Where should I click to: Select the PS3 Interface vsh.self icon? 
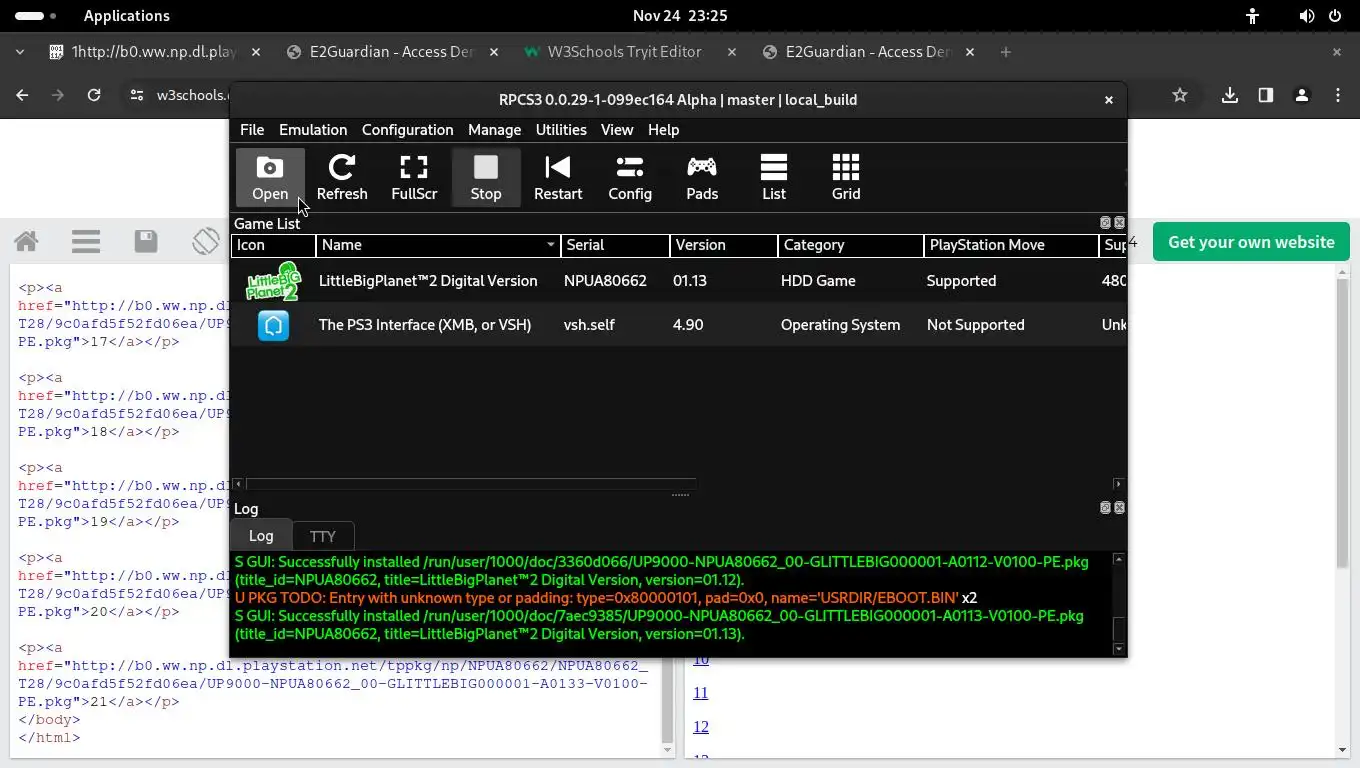(273, 325)
